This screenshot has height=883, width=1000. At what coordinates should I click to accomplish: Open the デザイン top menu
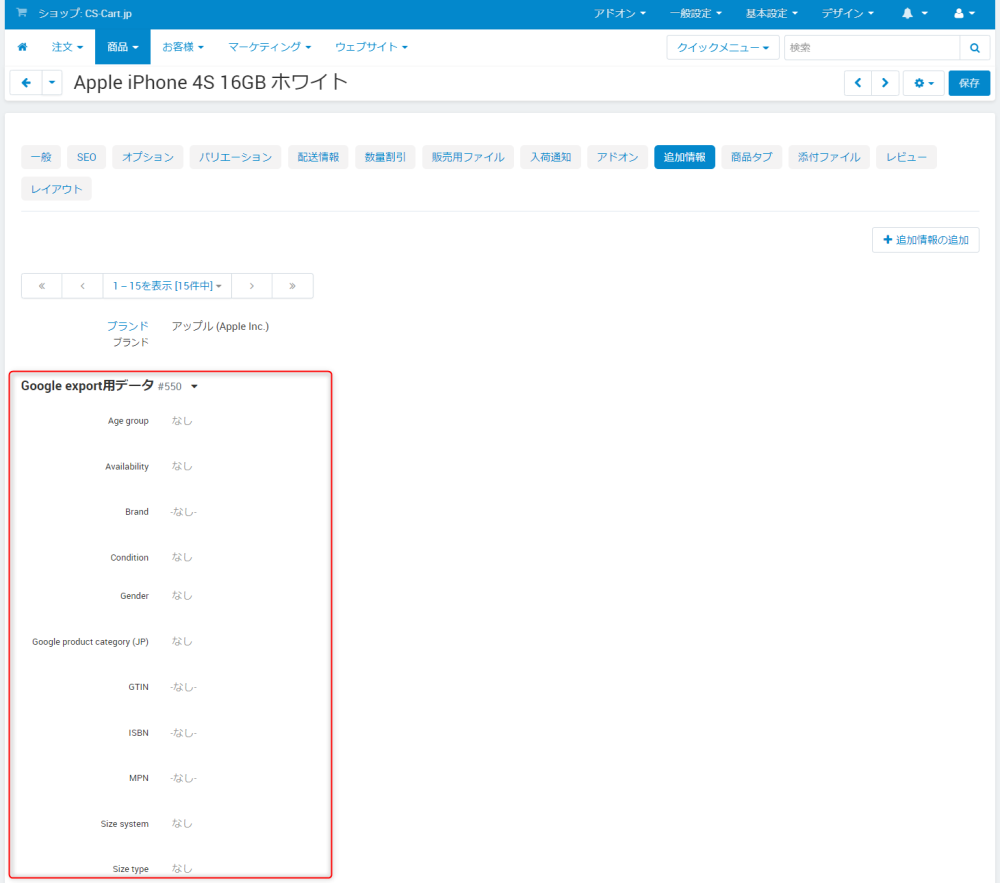(x=847, y=13)
